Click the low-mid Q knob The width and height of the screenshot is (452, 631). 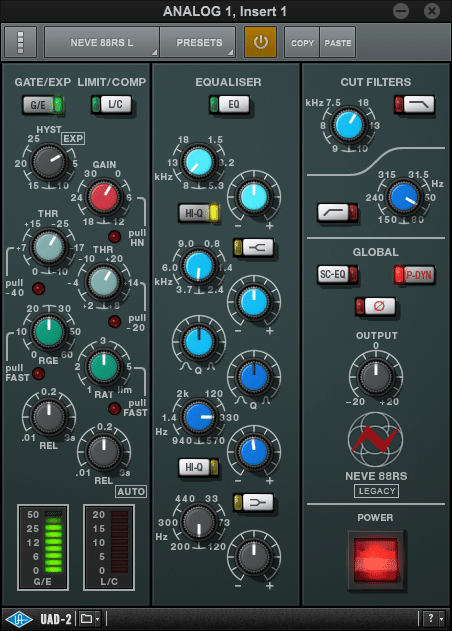[254, 377]
